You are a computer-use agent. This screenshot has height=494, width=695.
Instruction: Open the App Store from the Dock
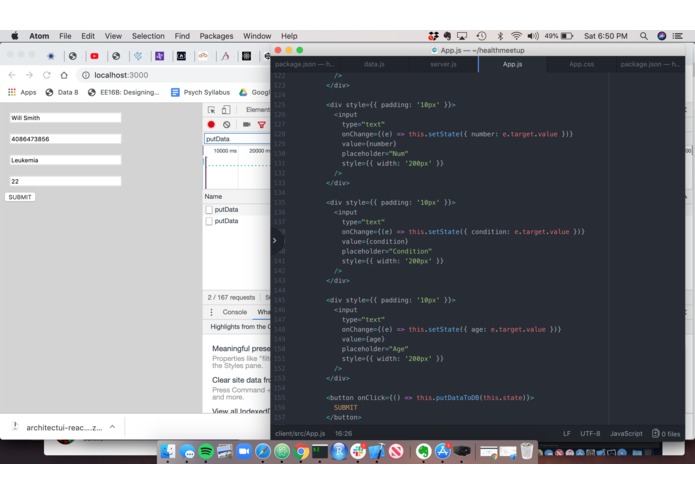point(443,451)
